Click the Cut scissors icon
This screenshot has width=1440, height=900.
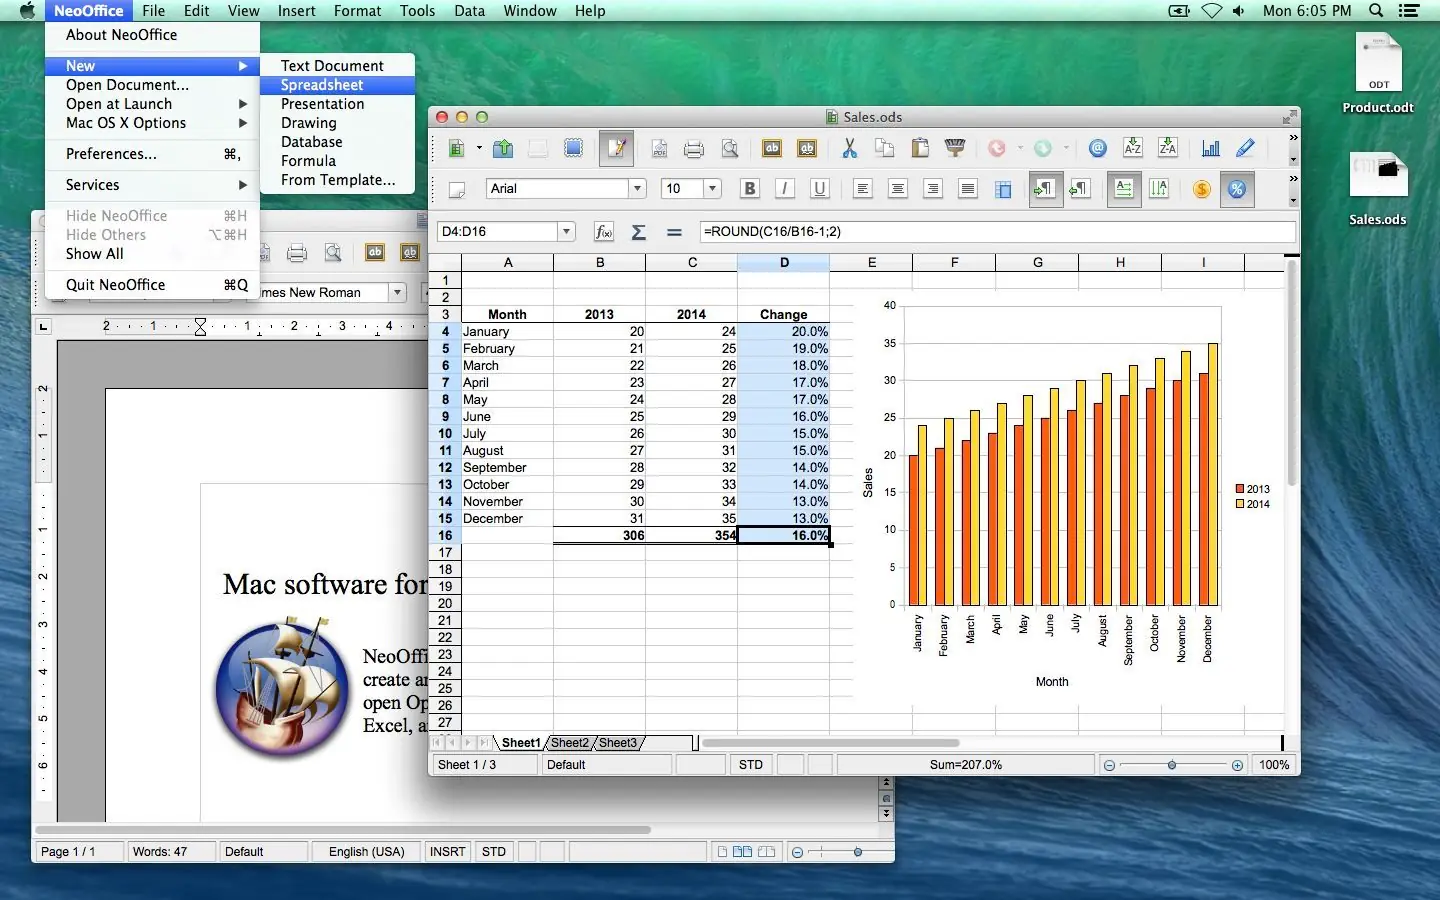849,148
